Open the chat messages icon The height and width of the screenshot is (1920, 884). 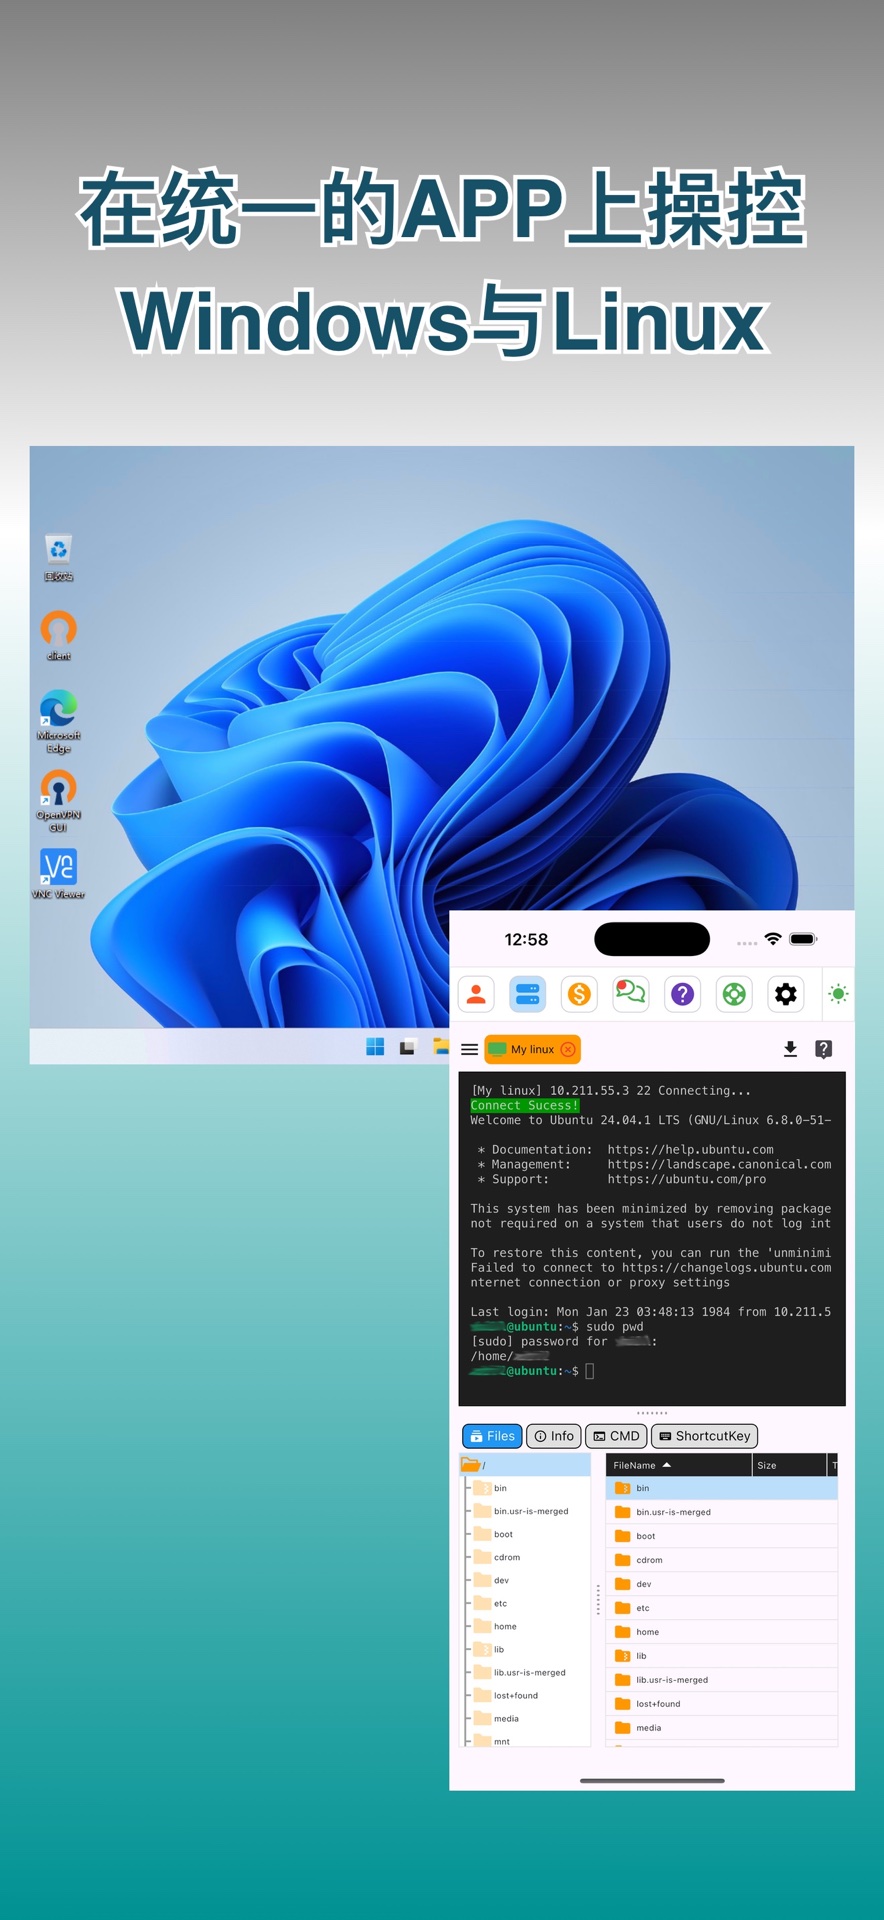pos(631,994)
